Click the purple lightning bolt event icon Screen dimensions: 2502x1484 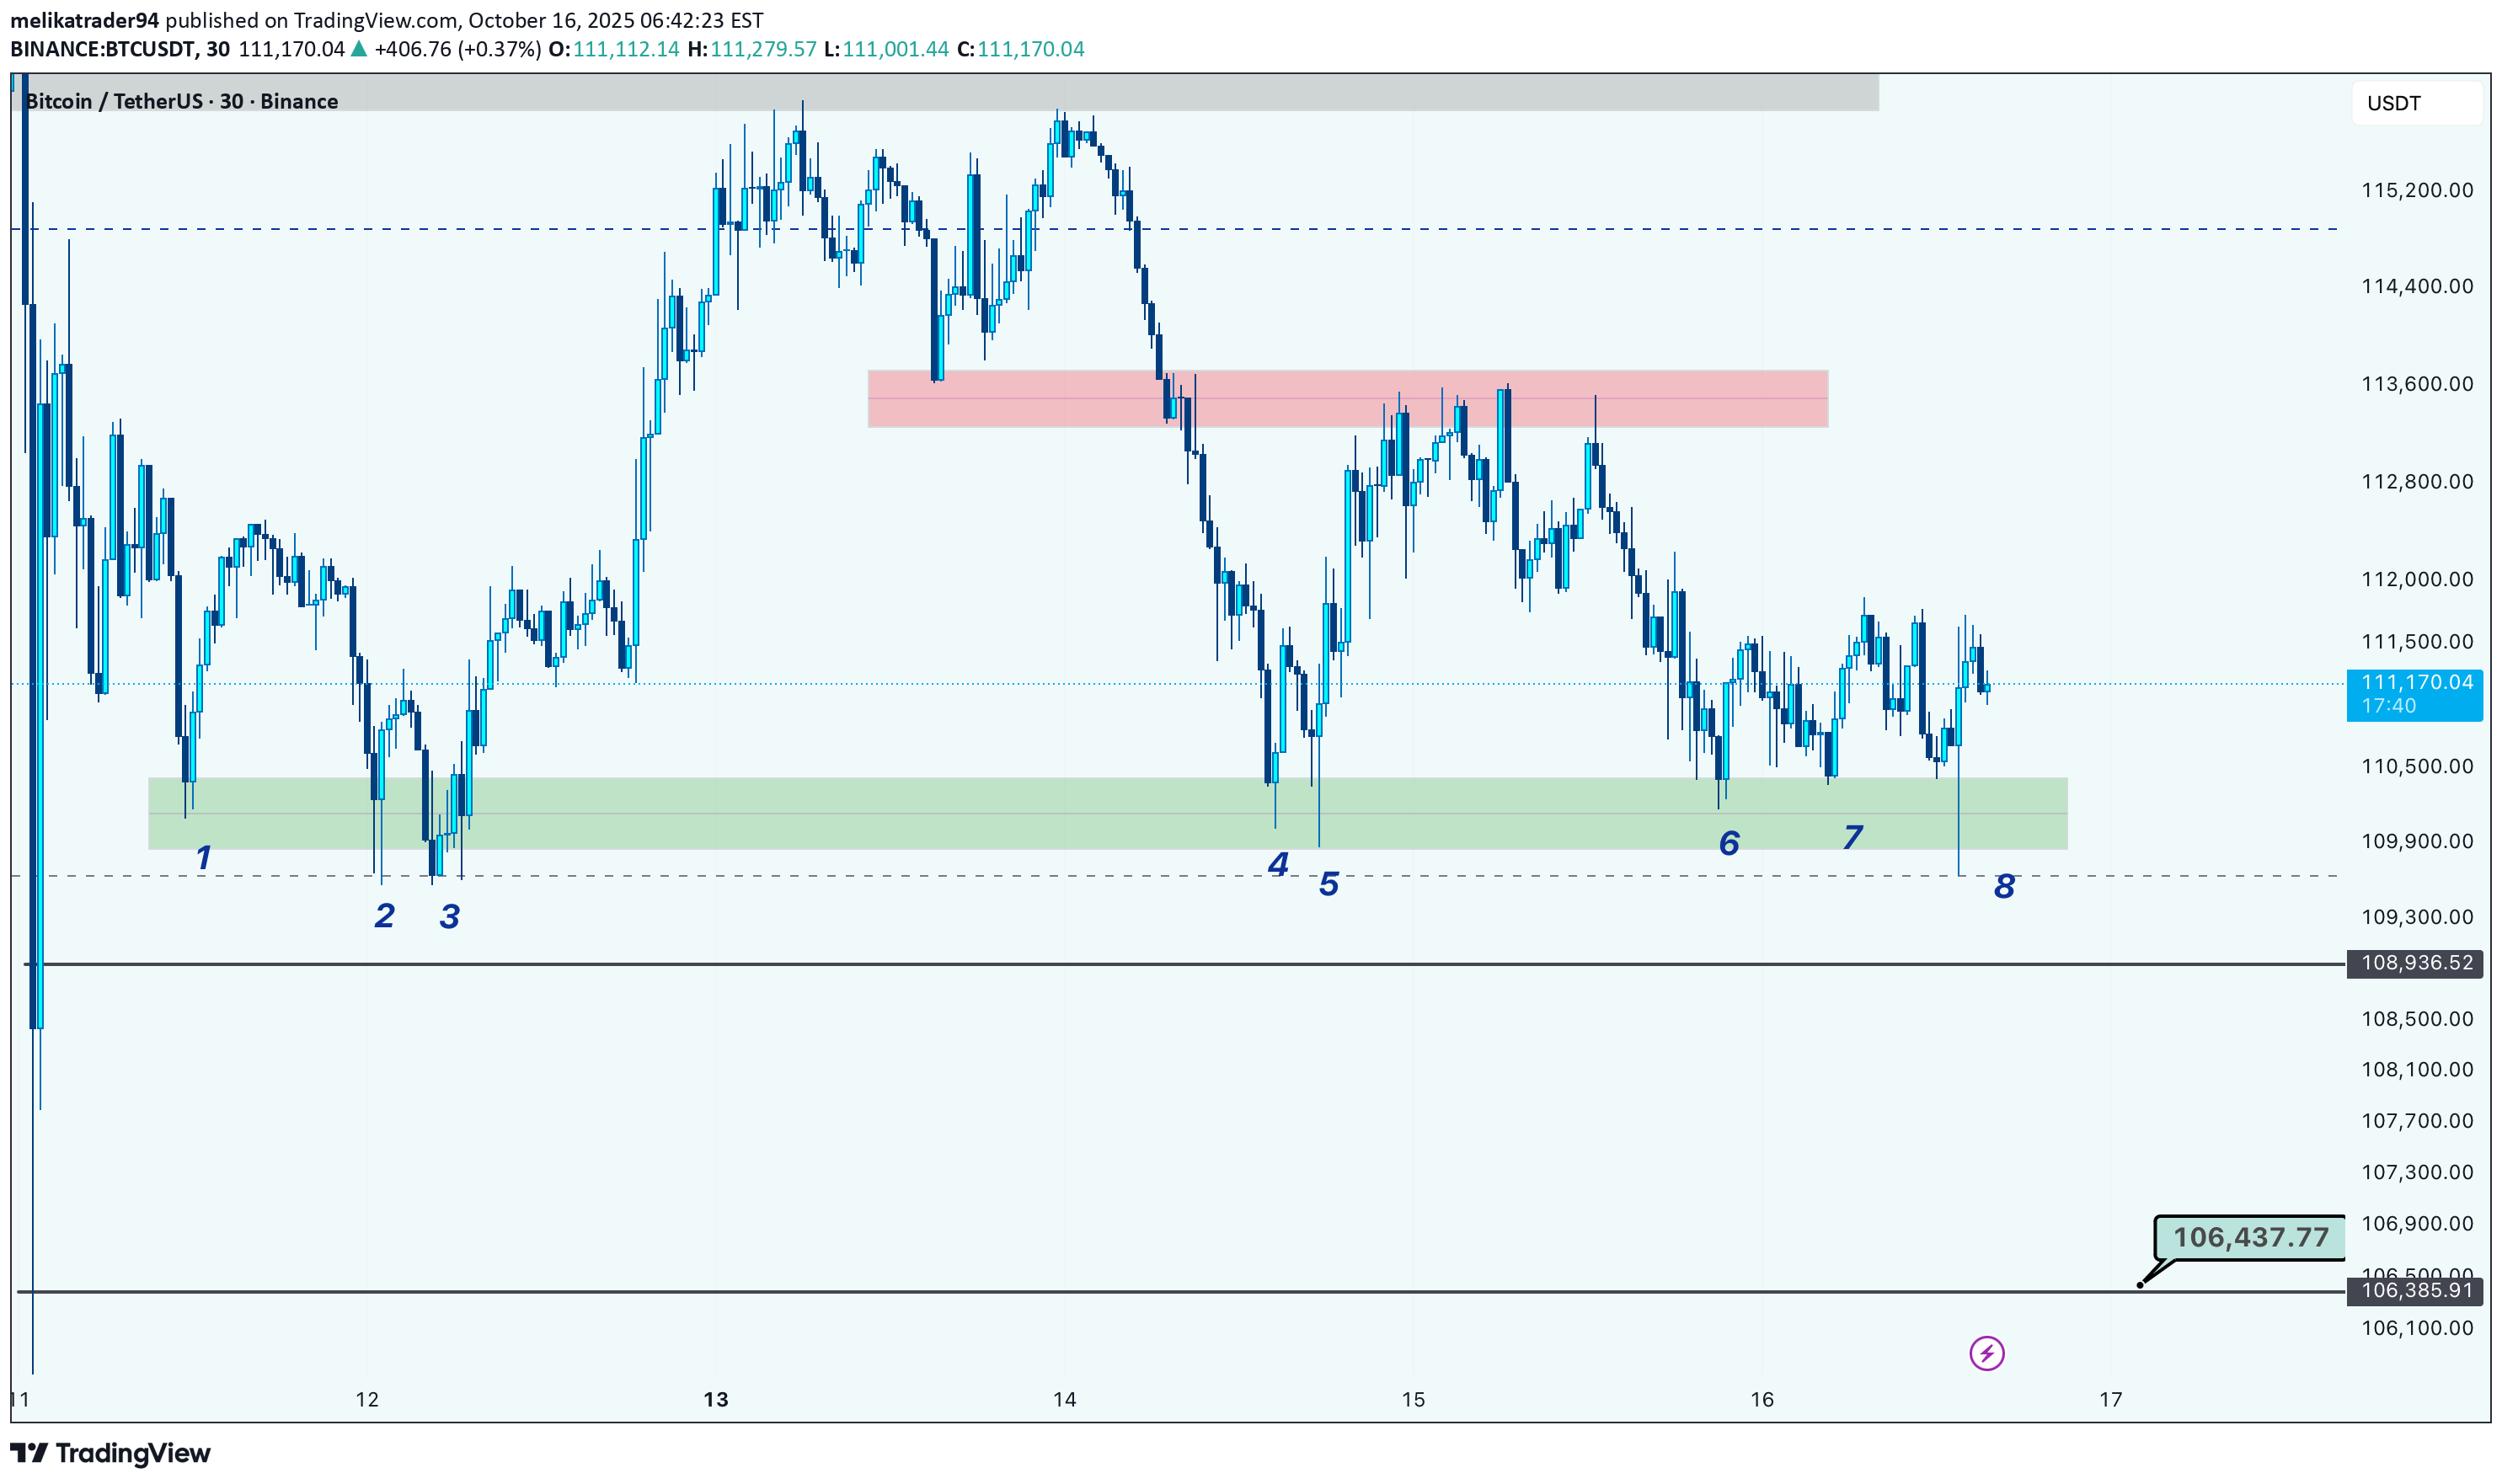click(1986, 1353)
